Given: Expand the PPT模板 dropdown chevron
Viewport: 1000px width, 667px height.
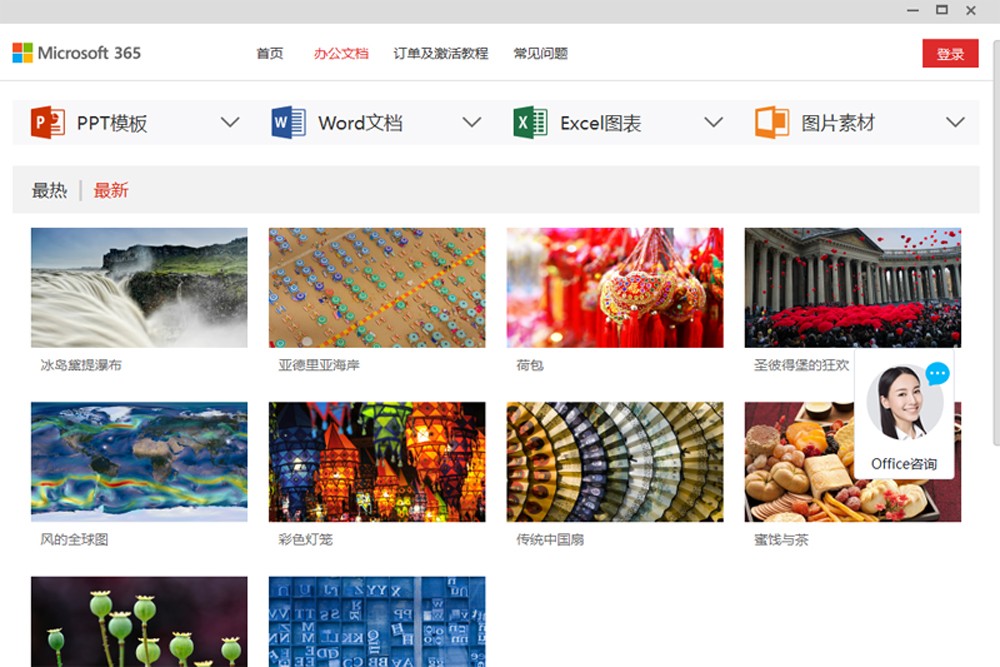Looking at the screenshot, I should coord(230,121).
